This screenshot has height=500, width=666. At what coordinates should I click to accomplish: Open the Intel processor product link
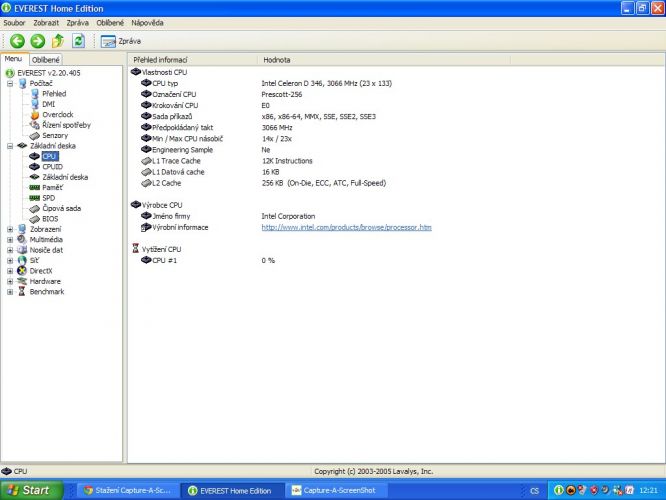coord(347,228)
